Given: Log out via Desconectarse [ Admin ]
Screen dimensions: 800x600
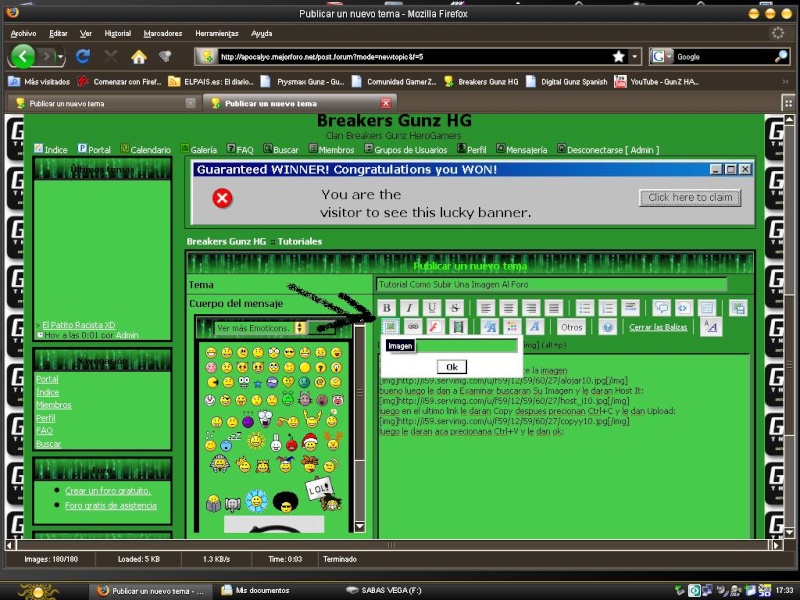Looking at the screenshot, I should pyautogui.click(x=608, y=149).
